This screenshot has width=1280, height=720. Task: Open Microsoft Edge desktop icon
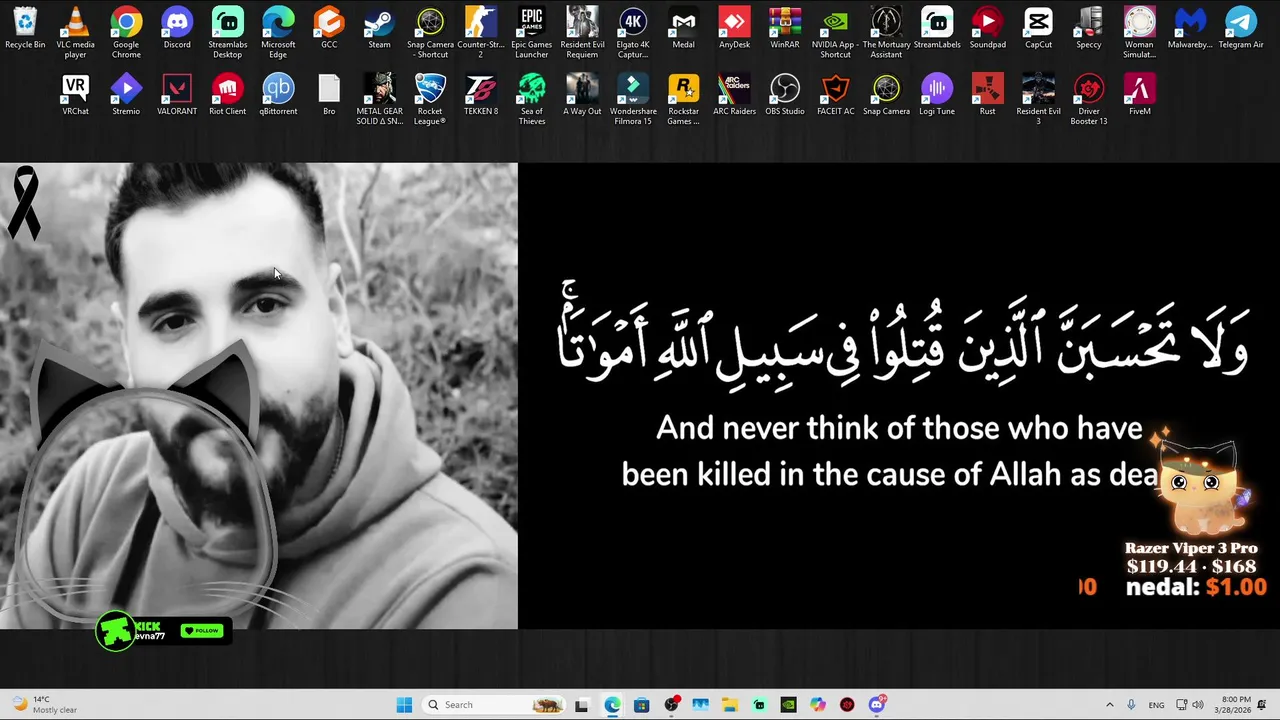[x=278, y=32]
